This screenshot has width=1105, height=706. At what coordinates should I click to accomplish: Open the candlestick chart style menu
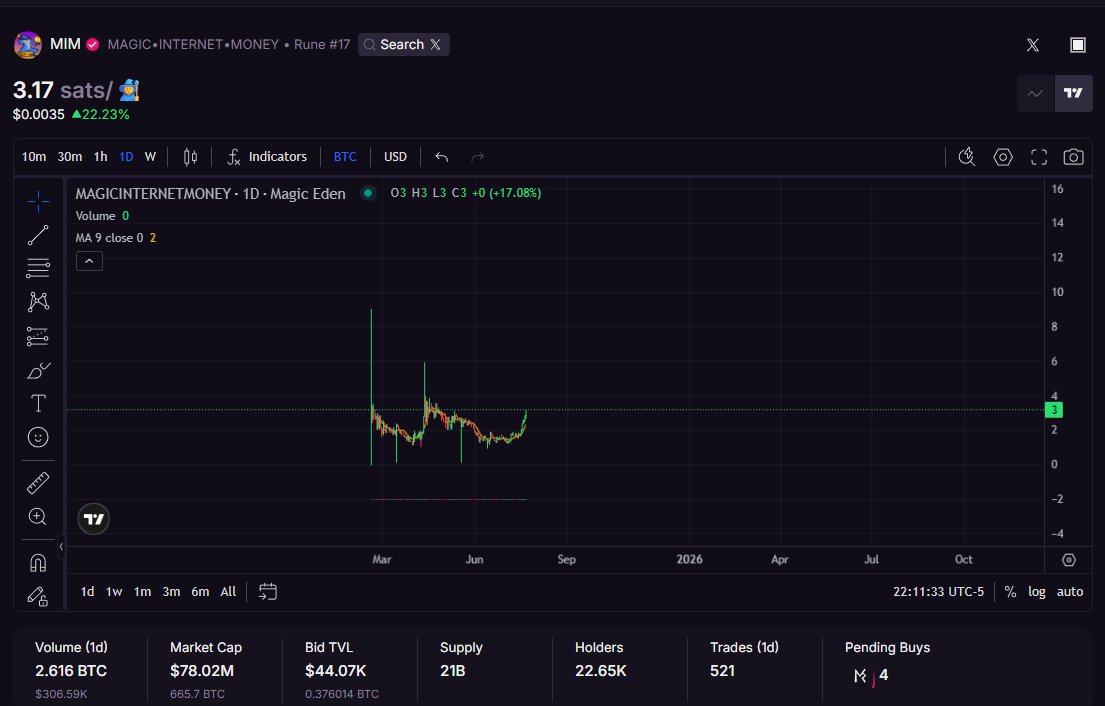(x=190, y=157)
